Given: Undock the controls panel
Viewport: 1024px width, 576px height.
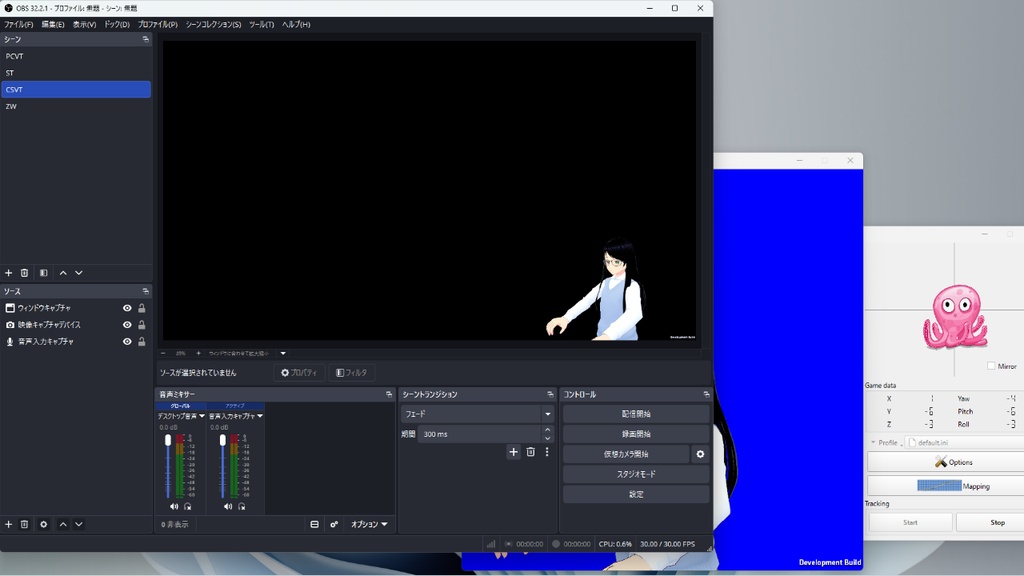Looking at the screenshot, I should click(x=706, y=394).
